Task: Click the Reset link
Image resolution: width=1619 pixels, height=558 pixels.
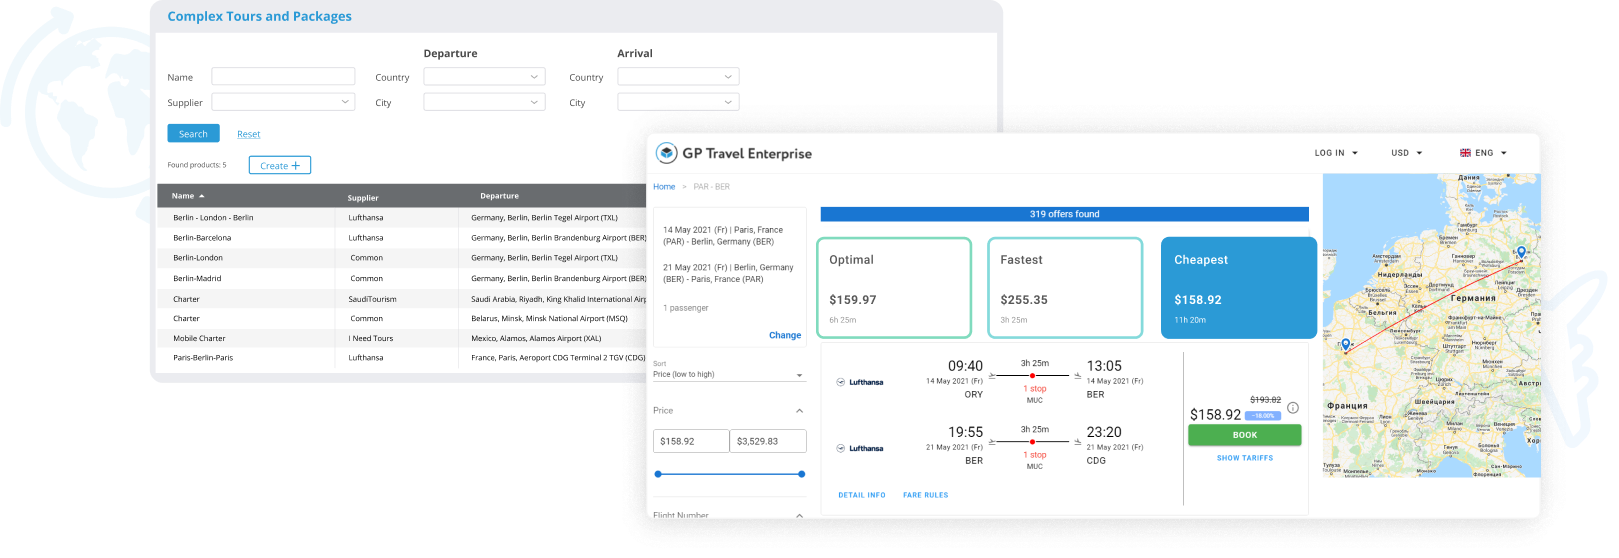Action: coord(248,134)
